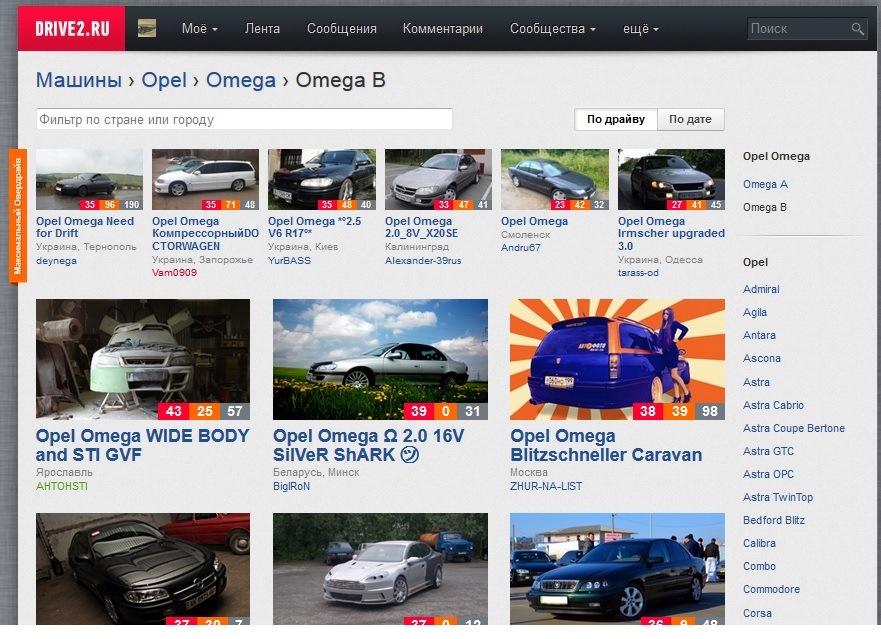Open Opel Omega Смоленск car thumbnail
Image resolution: width=881 pixels, height=639 pixels.
[555, 179]
